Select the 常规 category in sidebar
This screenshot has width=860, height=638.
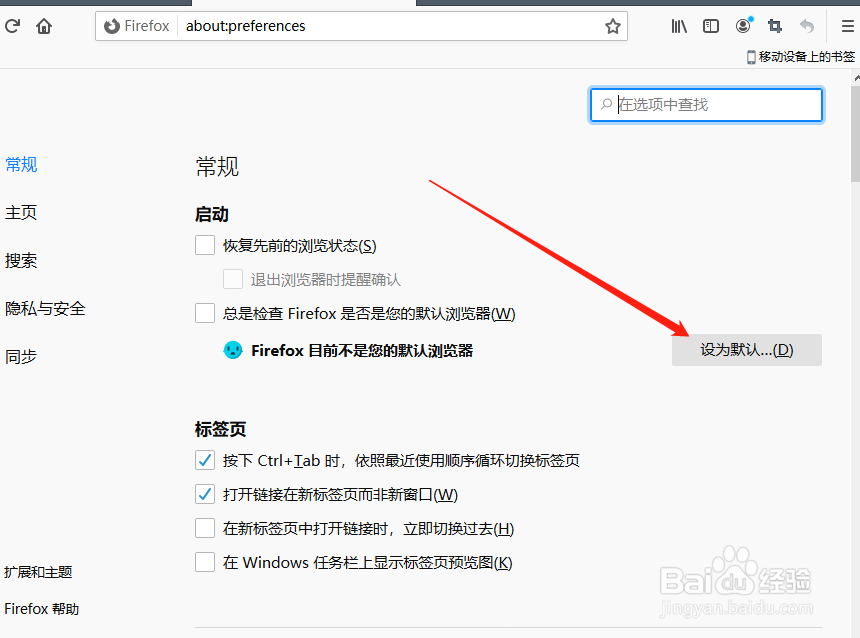(x=21, y=164)
